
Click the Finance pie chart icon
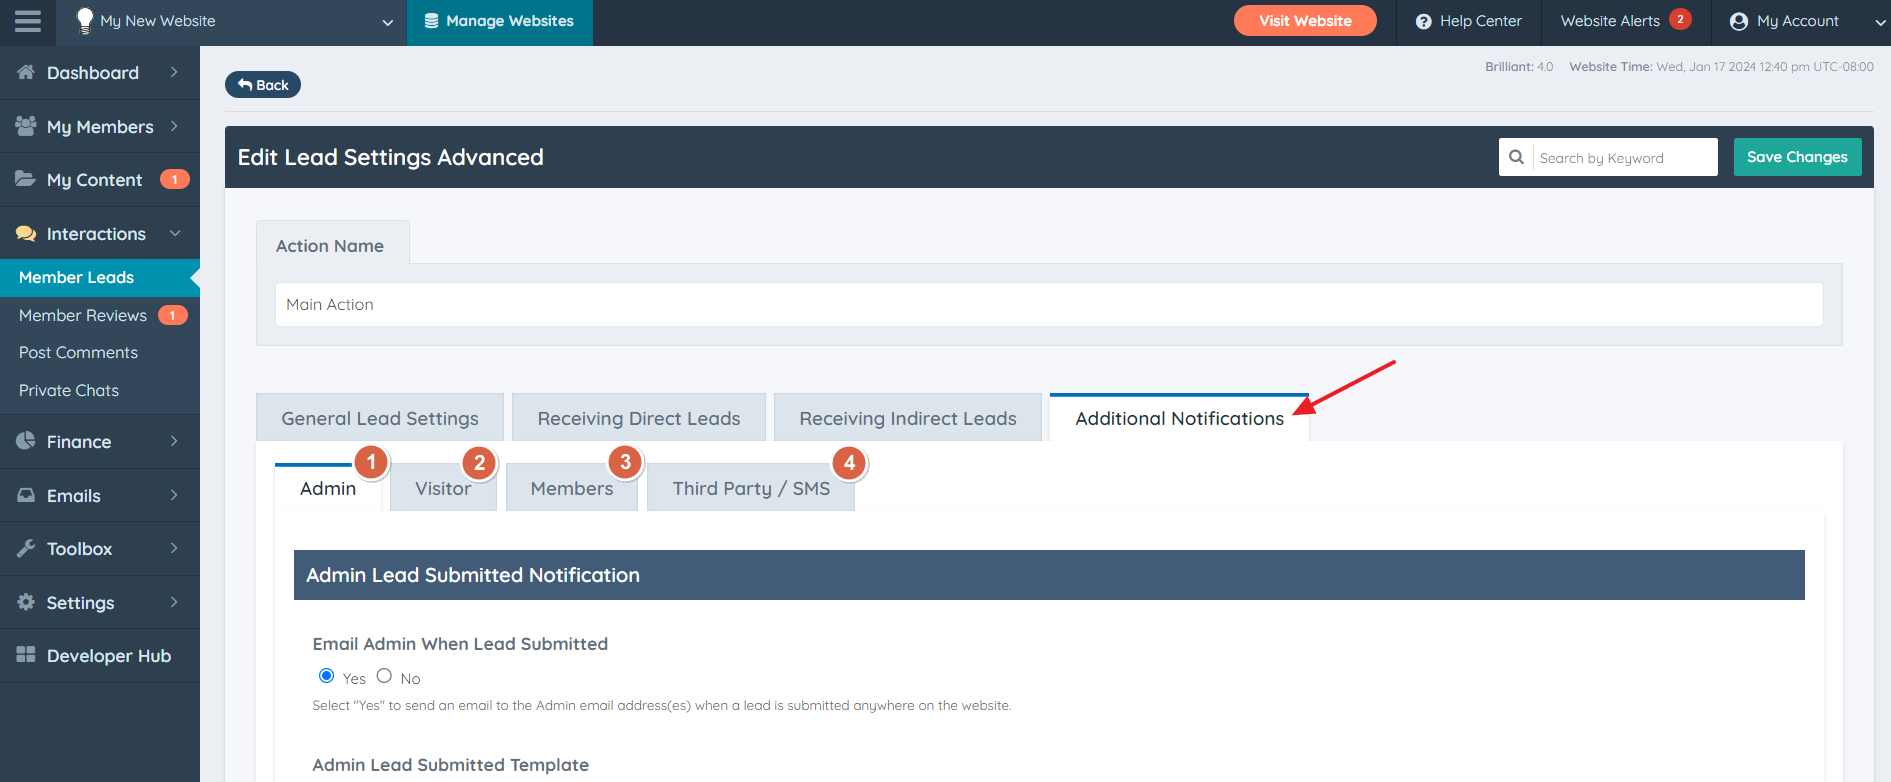point(26,441)
